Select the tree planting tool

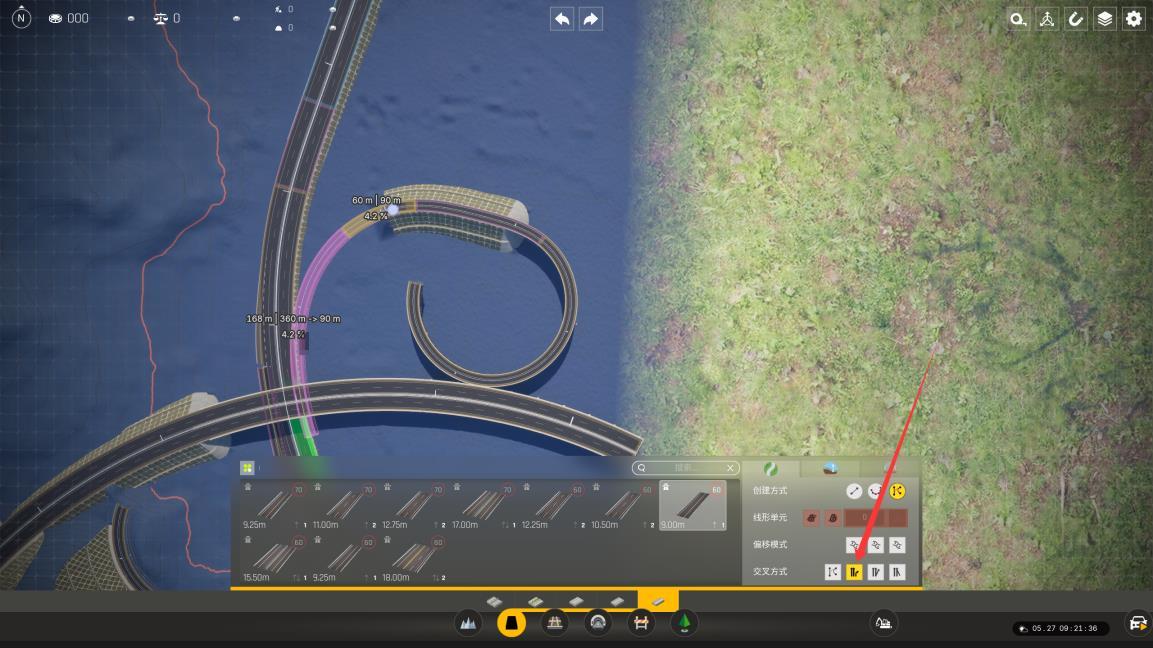click(x=684, y=624)
